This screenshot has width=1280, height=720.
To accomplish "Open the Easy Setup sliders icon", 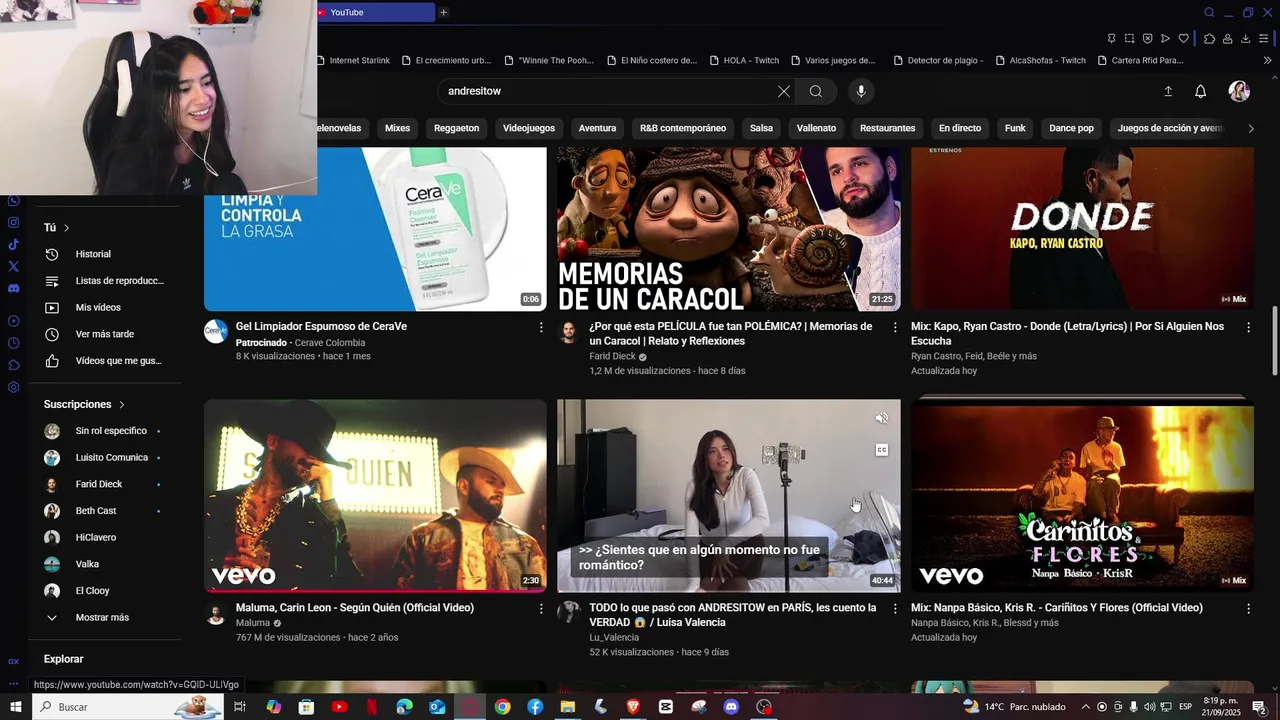I will pyautogui.click(x=1264, y=38).
